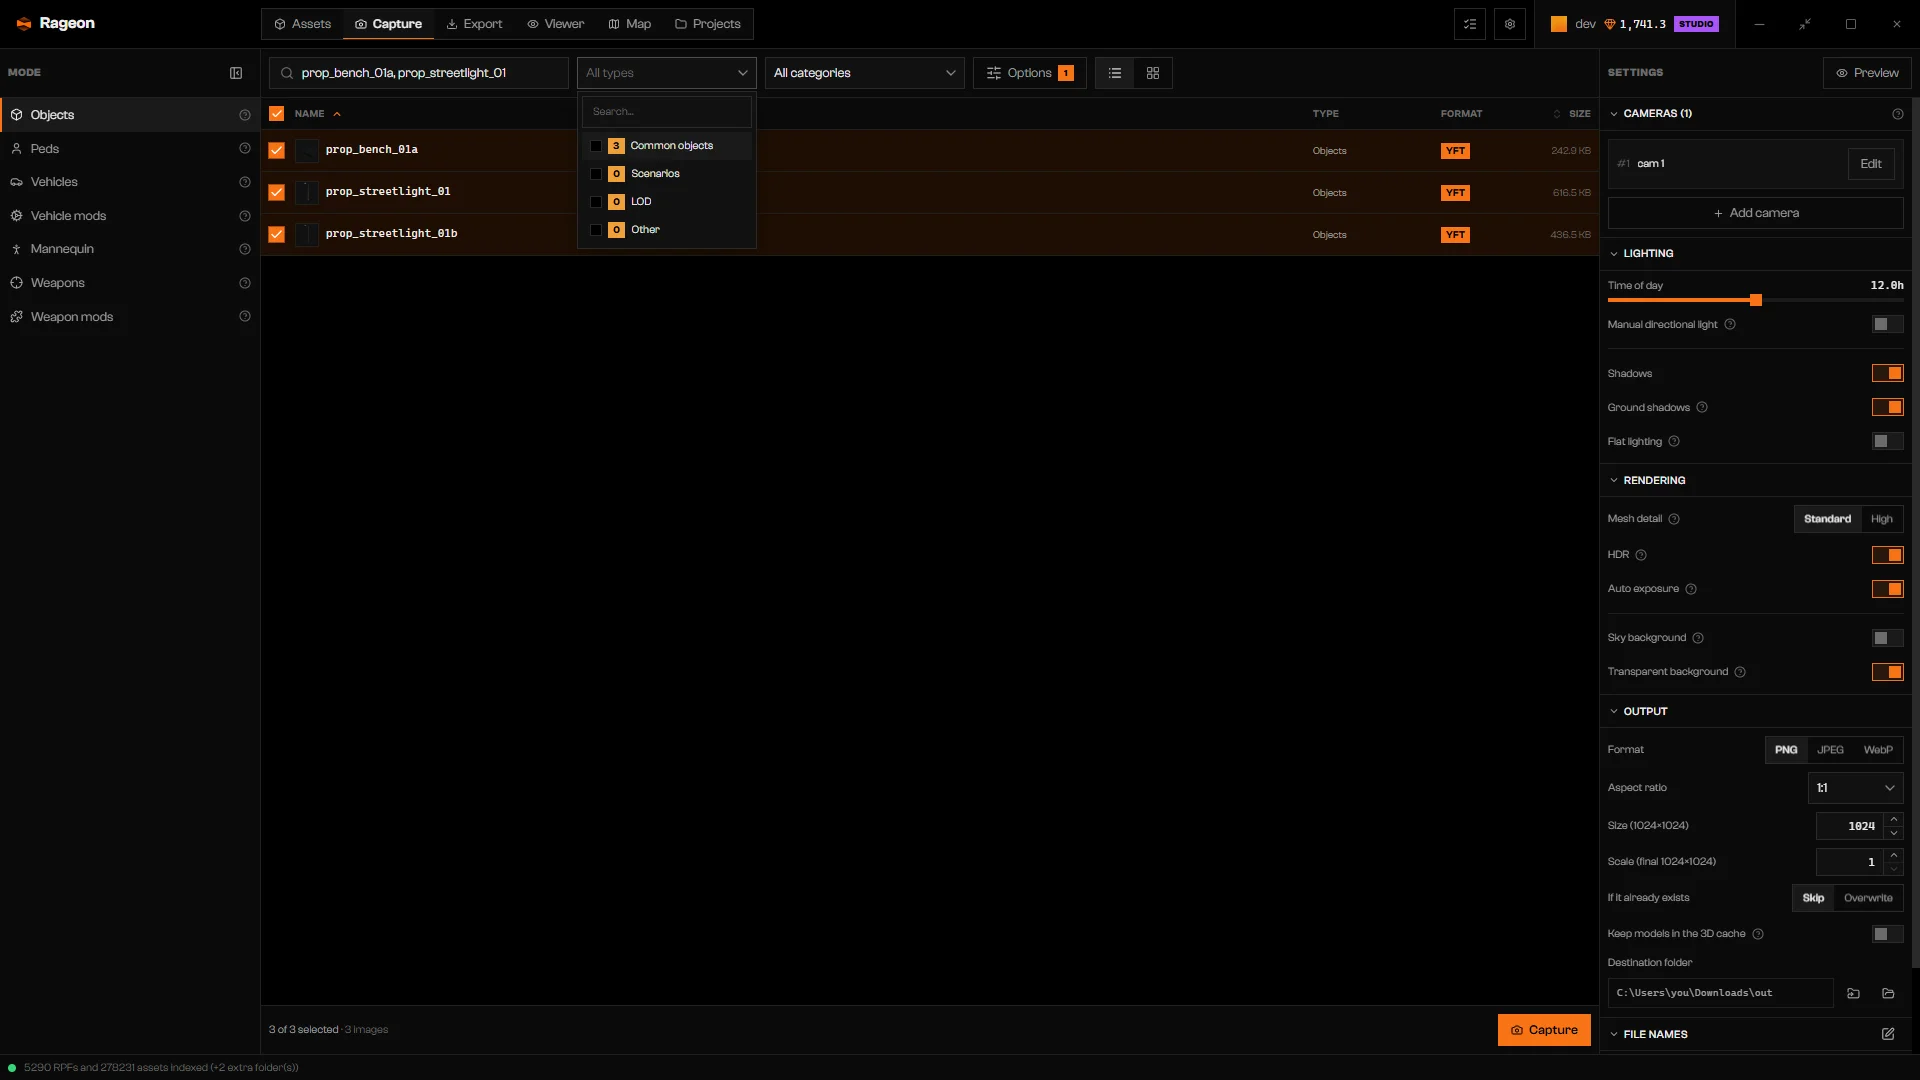This screenshot has width=1920, height=1080.
Task: Adjust the Time of day slider
Action: click(x=1756, y=300)
